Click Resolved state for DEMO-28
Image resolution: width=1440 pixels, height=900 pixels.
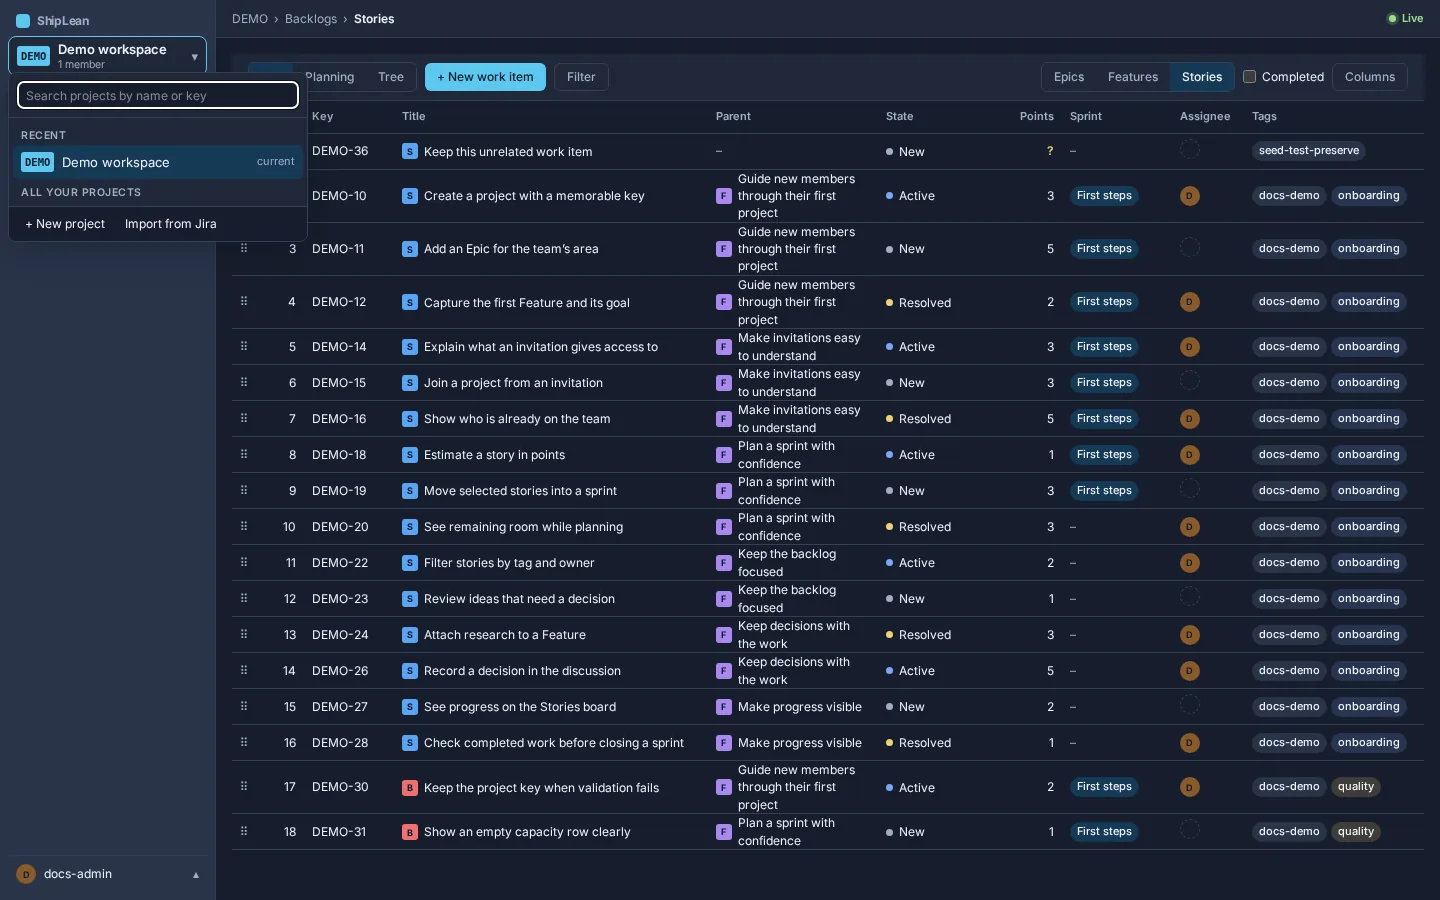click(918, 743)
